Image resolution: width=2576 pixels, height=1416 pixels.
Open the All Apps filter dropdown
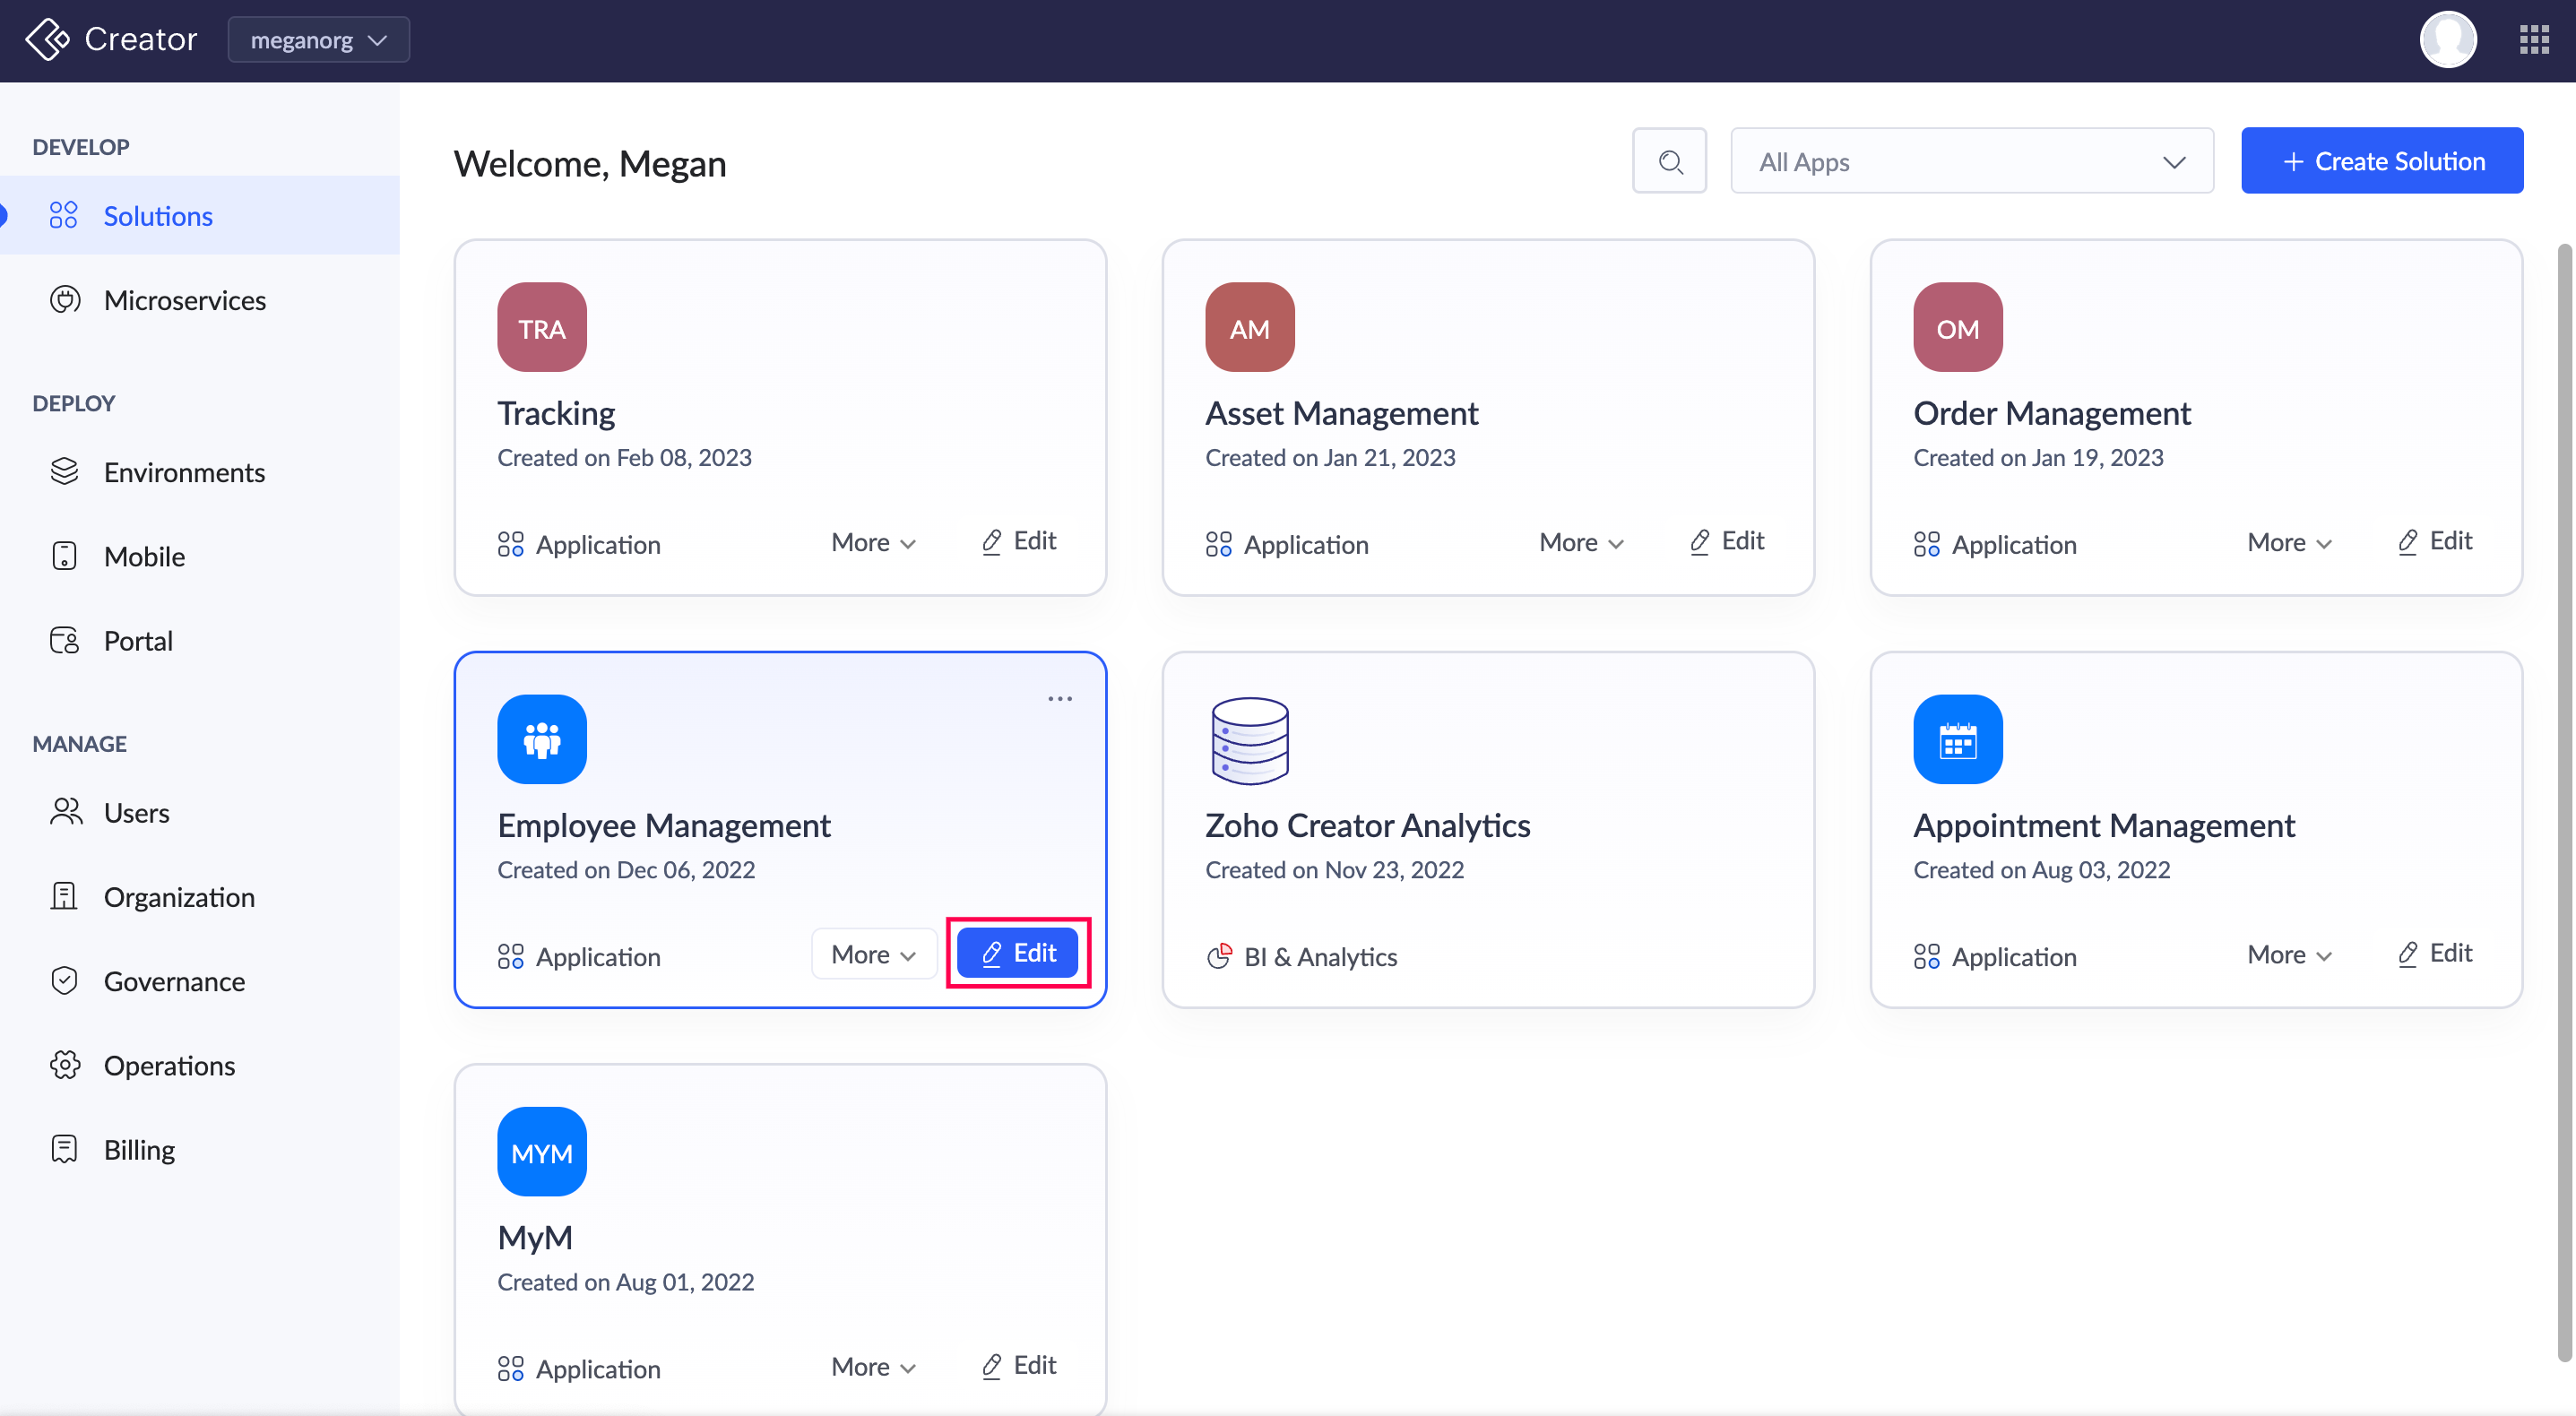(1971, 161)
